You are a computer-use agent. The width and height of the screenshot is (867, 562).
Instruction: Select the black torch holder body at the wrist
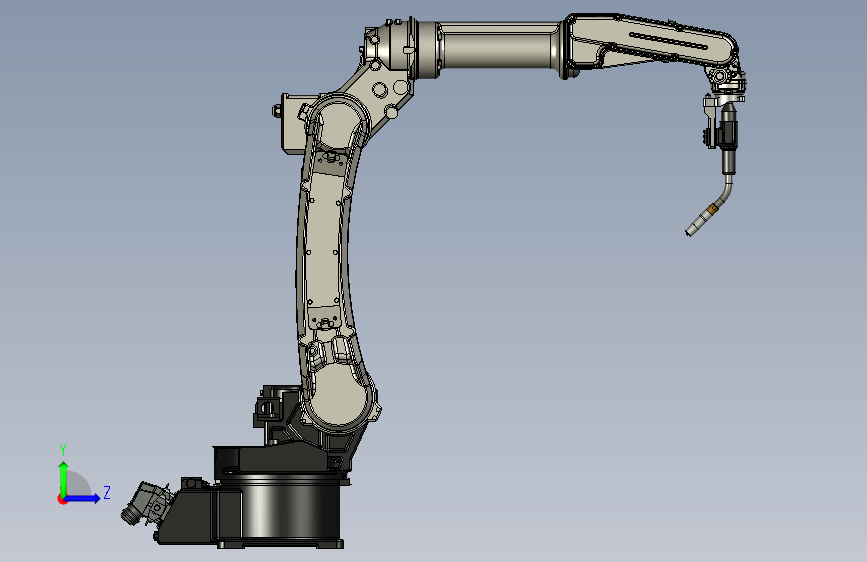[729, 134]
